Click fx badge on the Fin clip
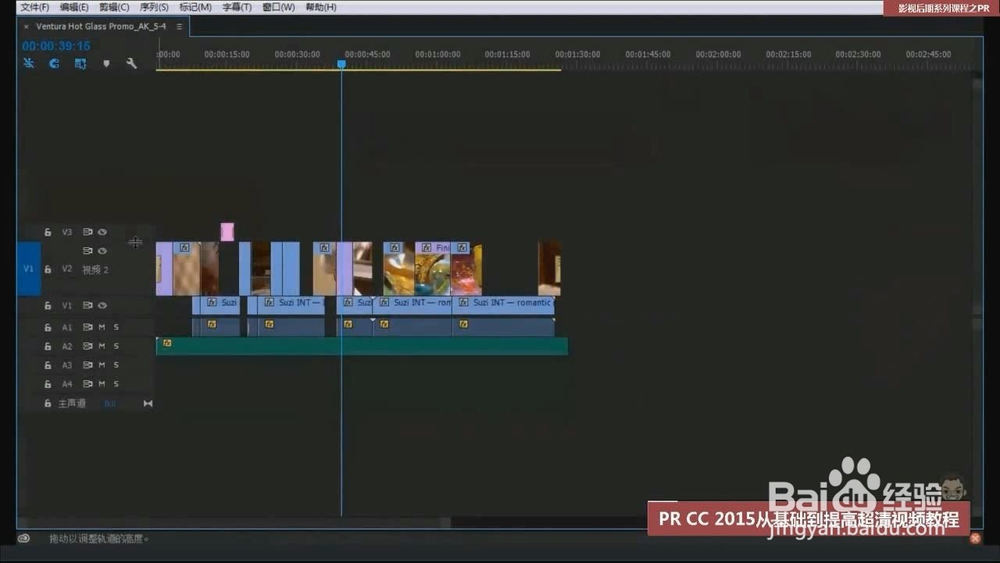This screenshot has height=563, width=1000. (x=427, y=247)
